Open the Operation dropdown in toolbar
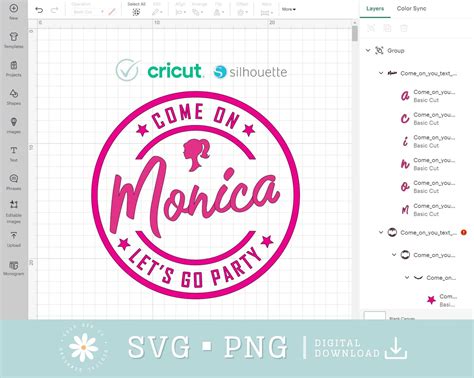This screenshot has height=378, width=474. (88, 12)
